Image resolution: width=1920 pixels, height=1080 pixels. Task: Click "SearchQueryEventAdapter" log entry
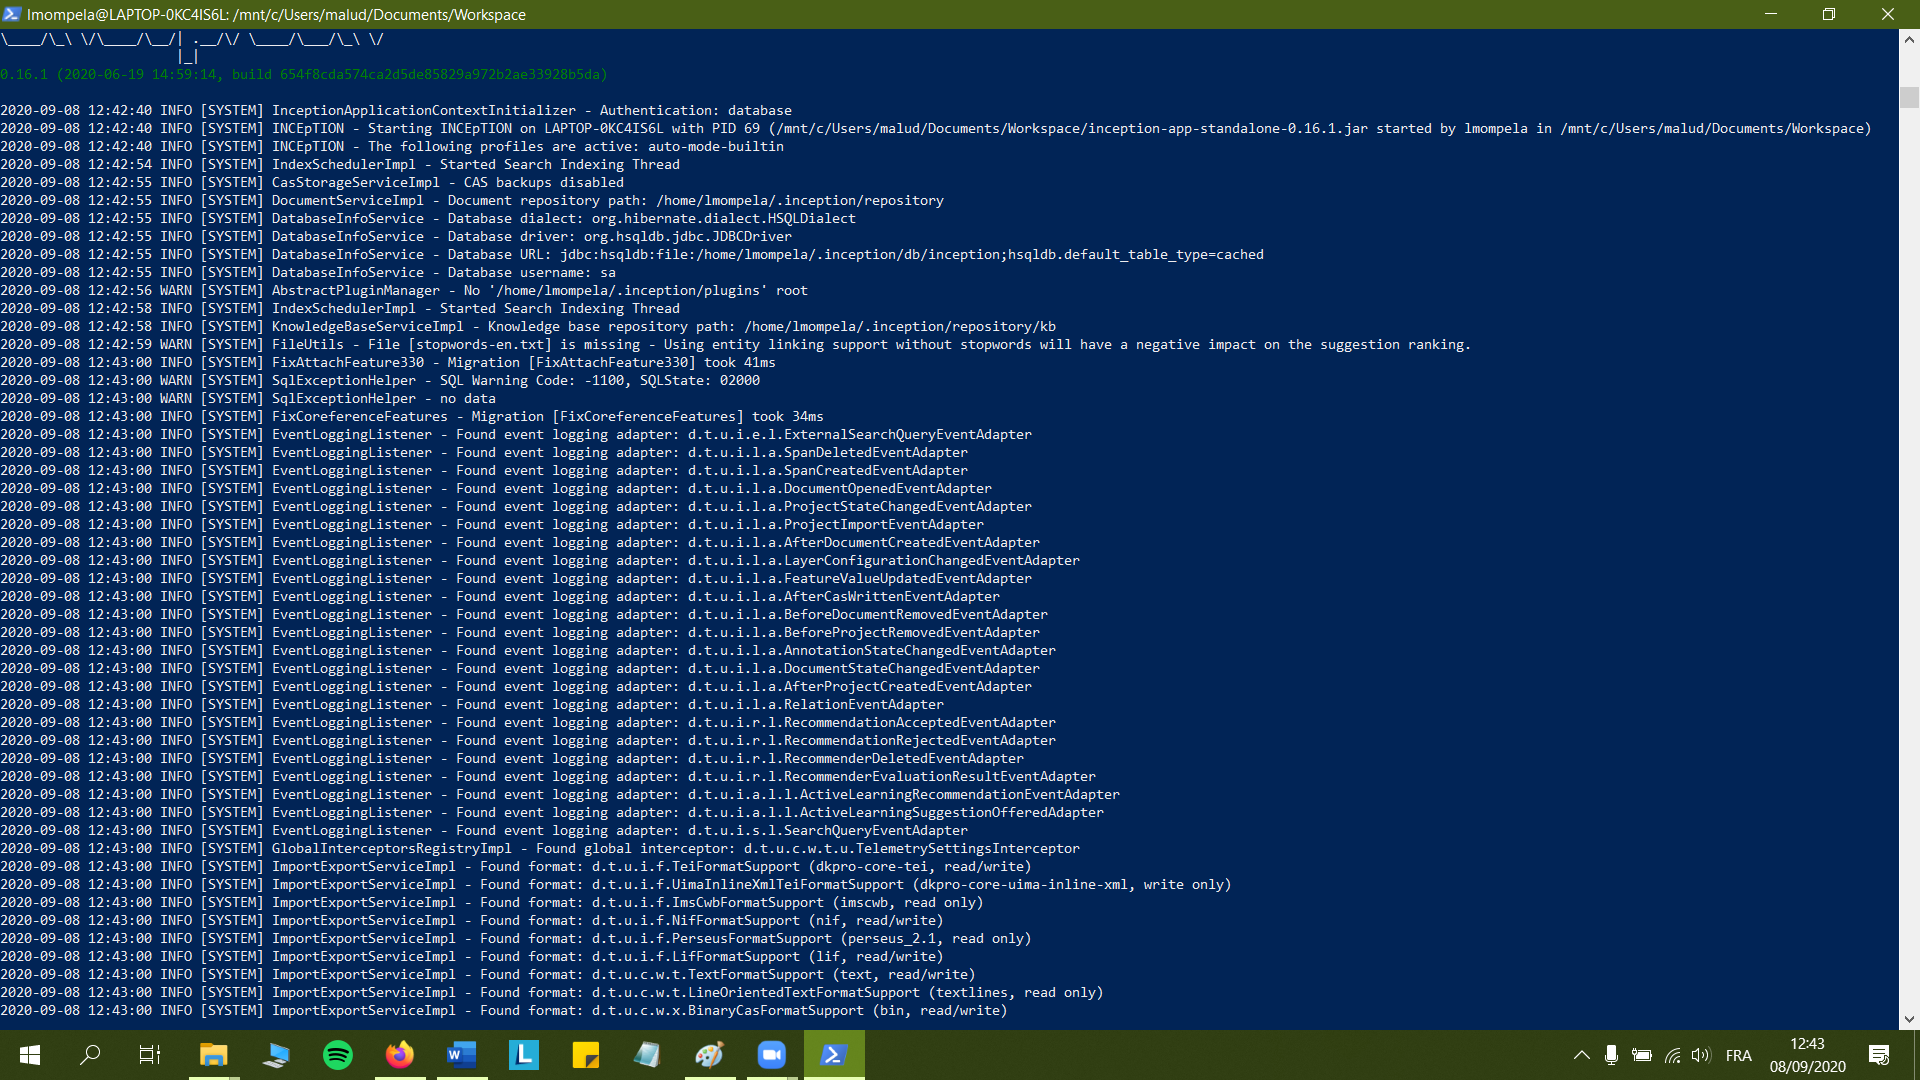[876, 830]
